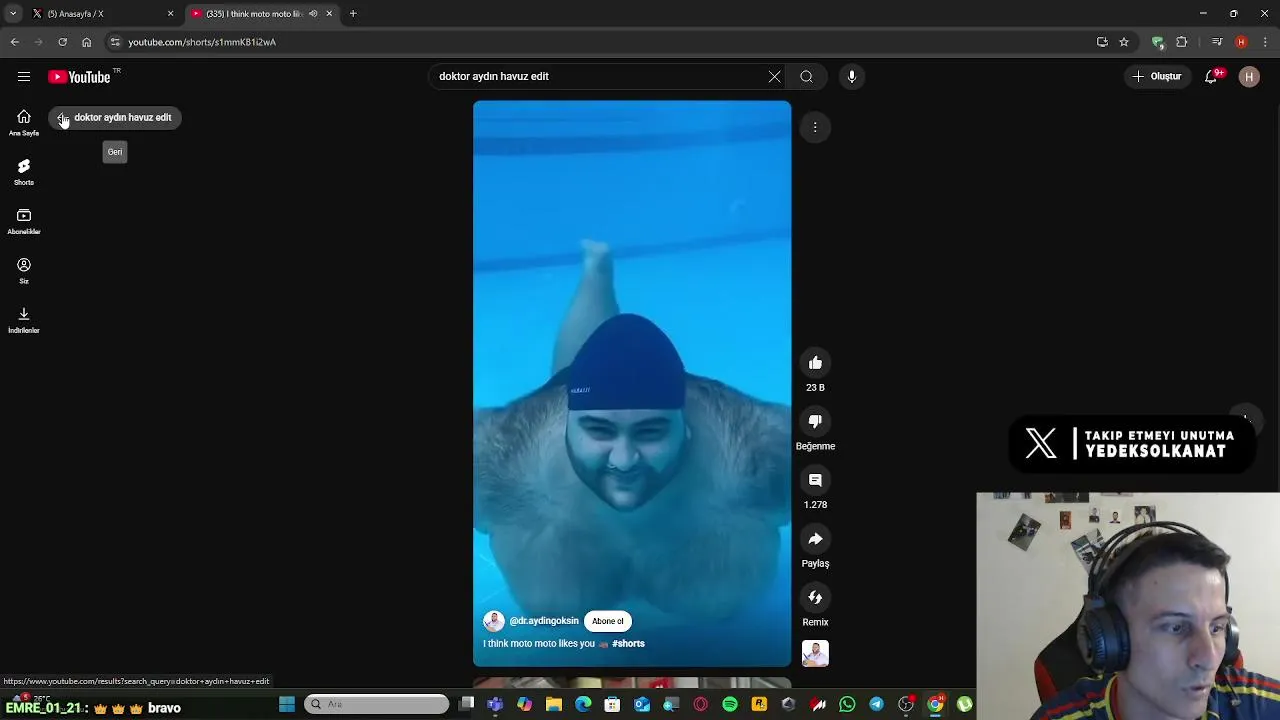Close the I think moto moto tab

coord(329,14)
